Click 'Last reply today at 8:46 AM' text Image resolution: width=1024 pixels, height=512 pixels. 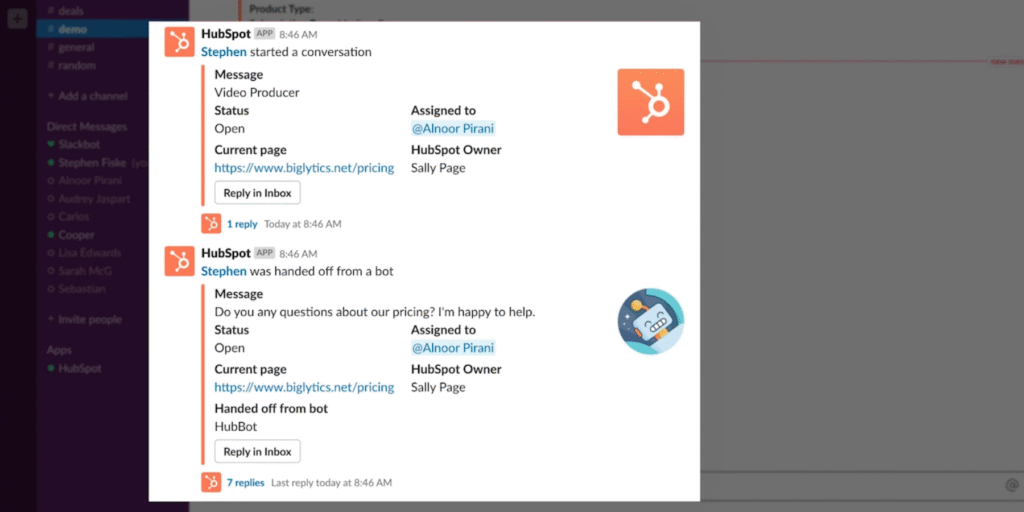pos(332,483)
